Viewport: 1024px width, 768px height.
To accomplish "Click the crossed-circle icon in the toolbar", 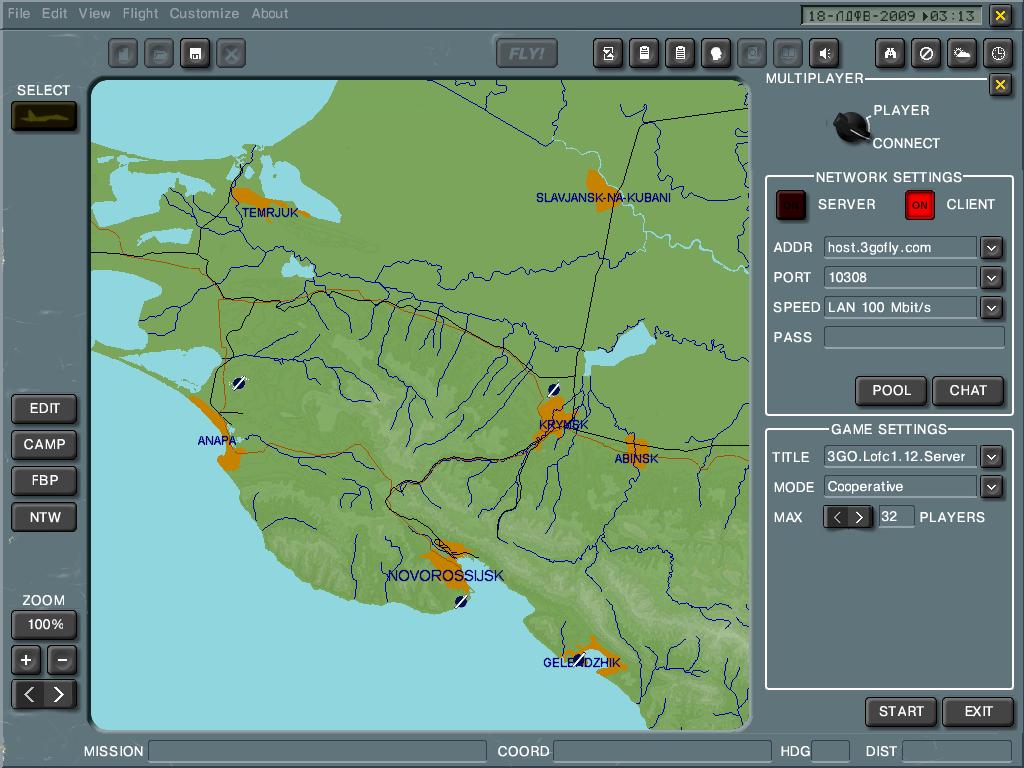I will tap(926, 53).
